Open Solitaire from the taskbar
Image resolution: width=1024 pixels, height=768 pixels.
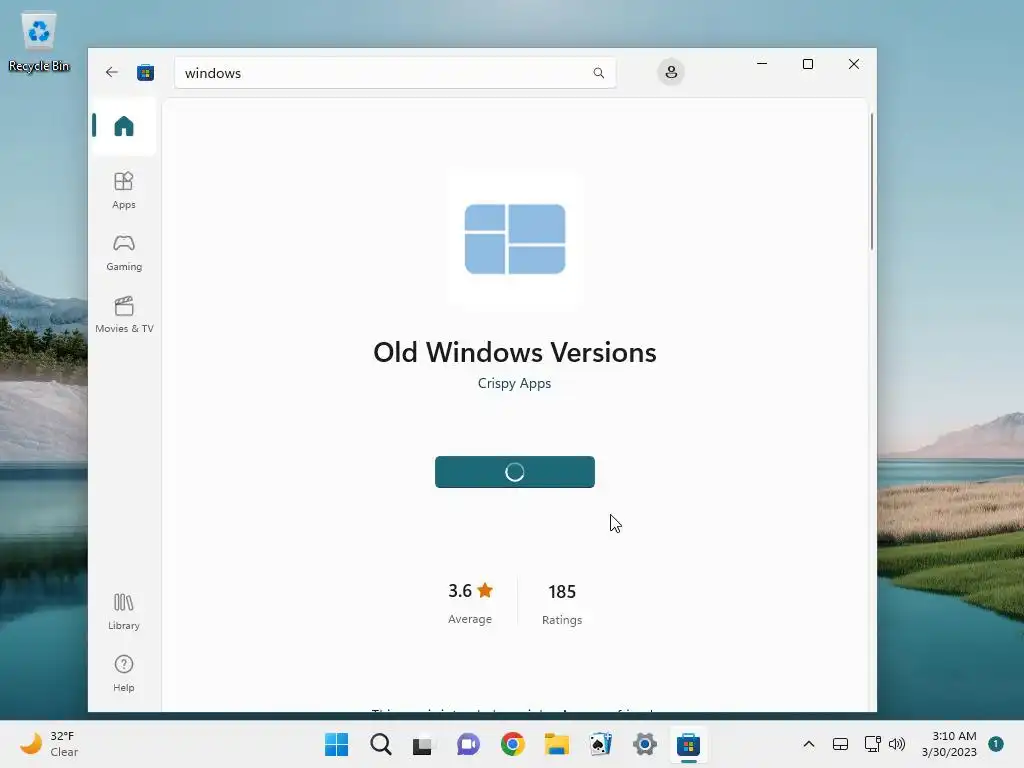click(x=600, y=744)
